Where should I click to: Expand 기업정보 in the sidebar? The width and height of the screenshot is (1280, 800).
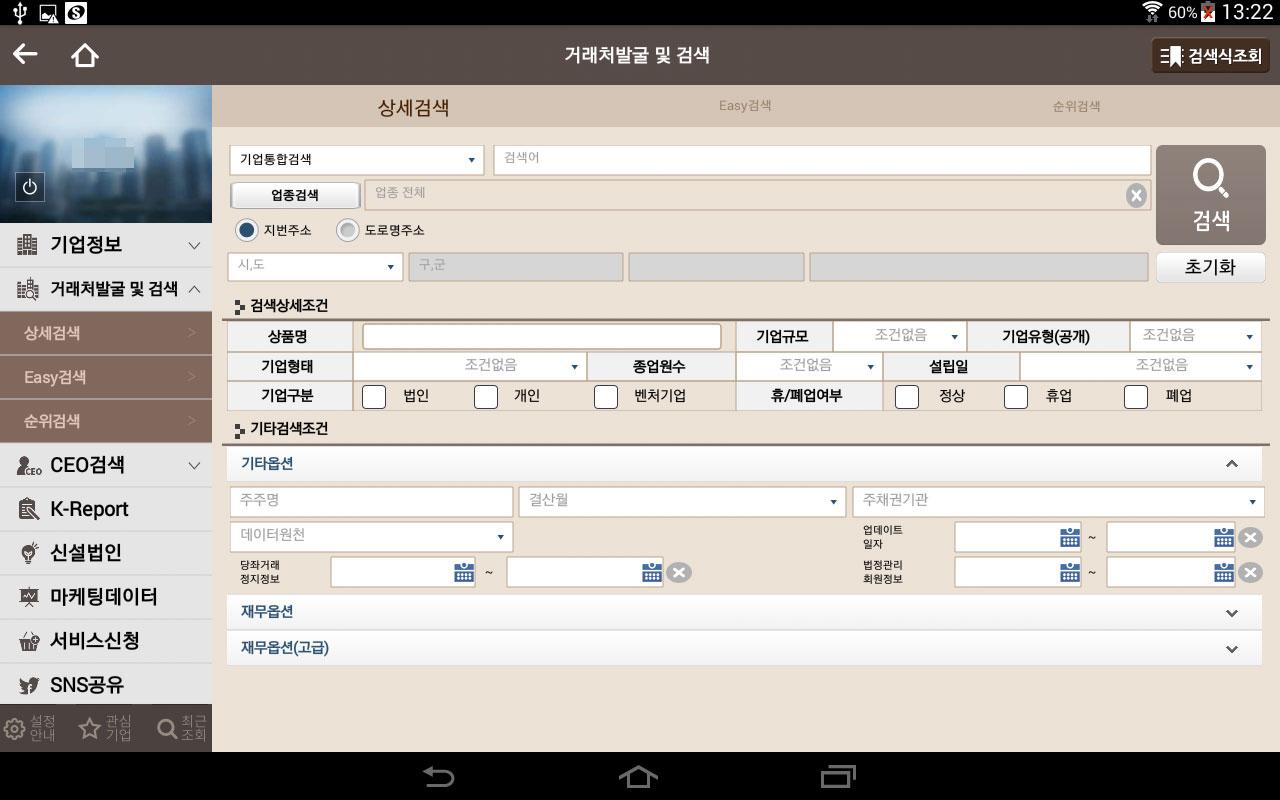[106, 245]
